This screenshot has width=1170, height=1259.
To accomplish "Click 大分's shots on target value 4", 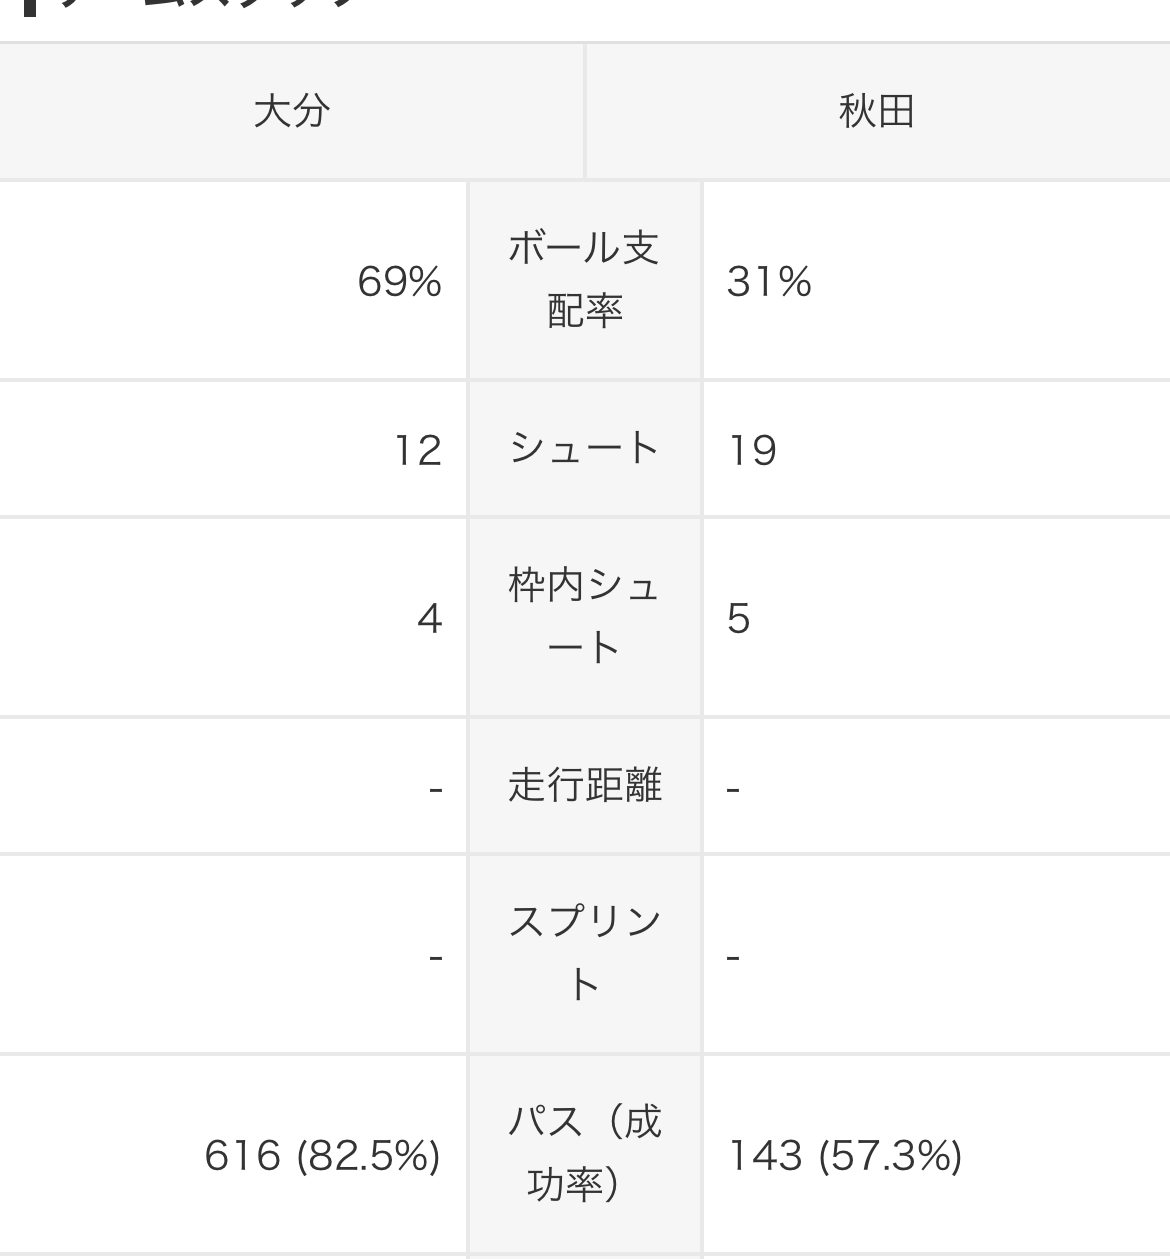I will coord(430,619).
